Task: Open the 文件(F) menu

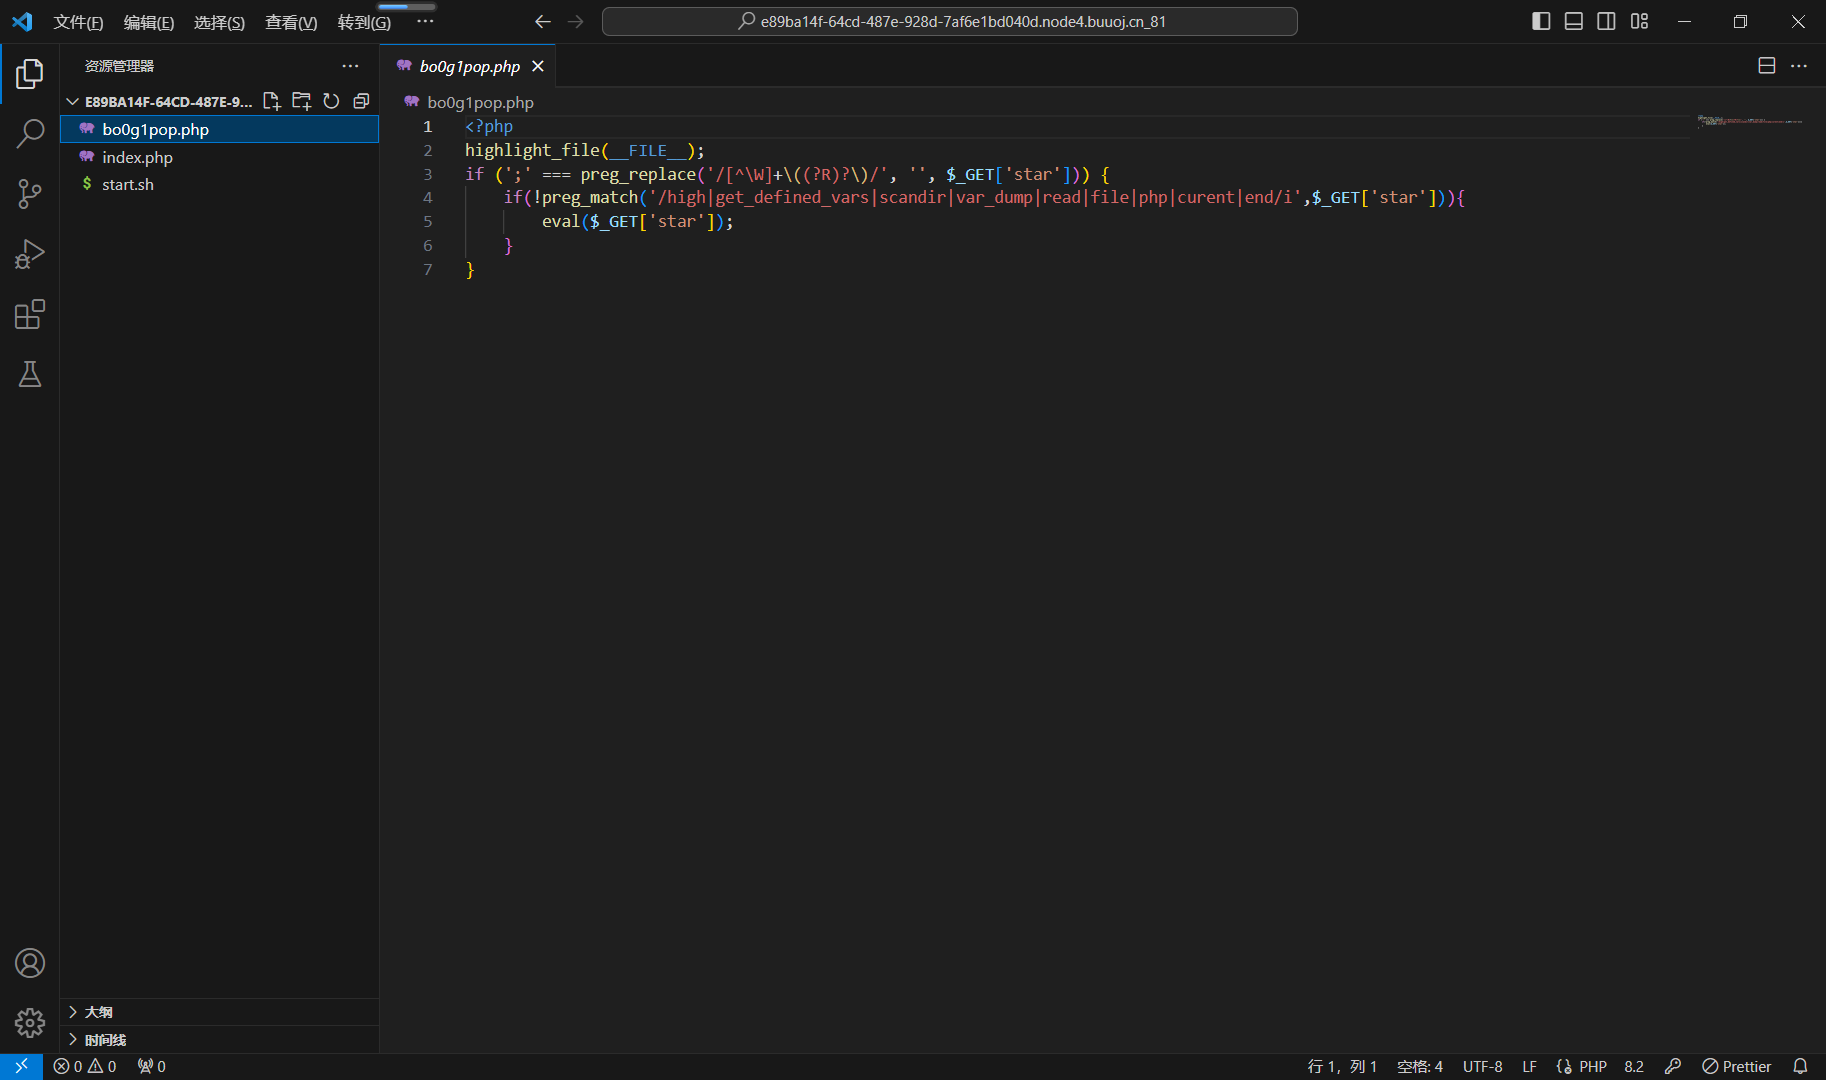Action: click(x=78, y=22)
